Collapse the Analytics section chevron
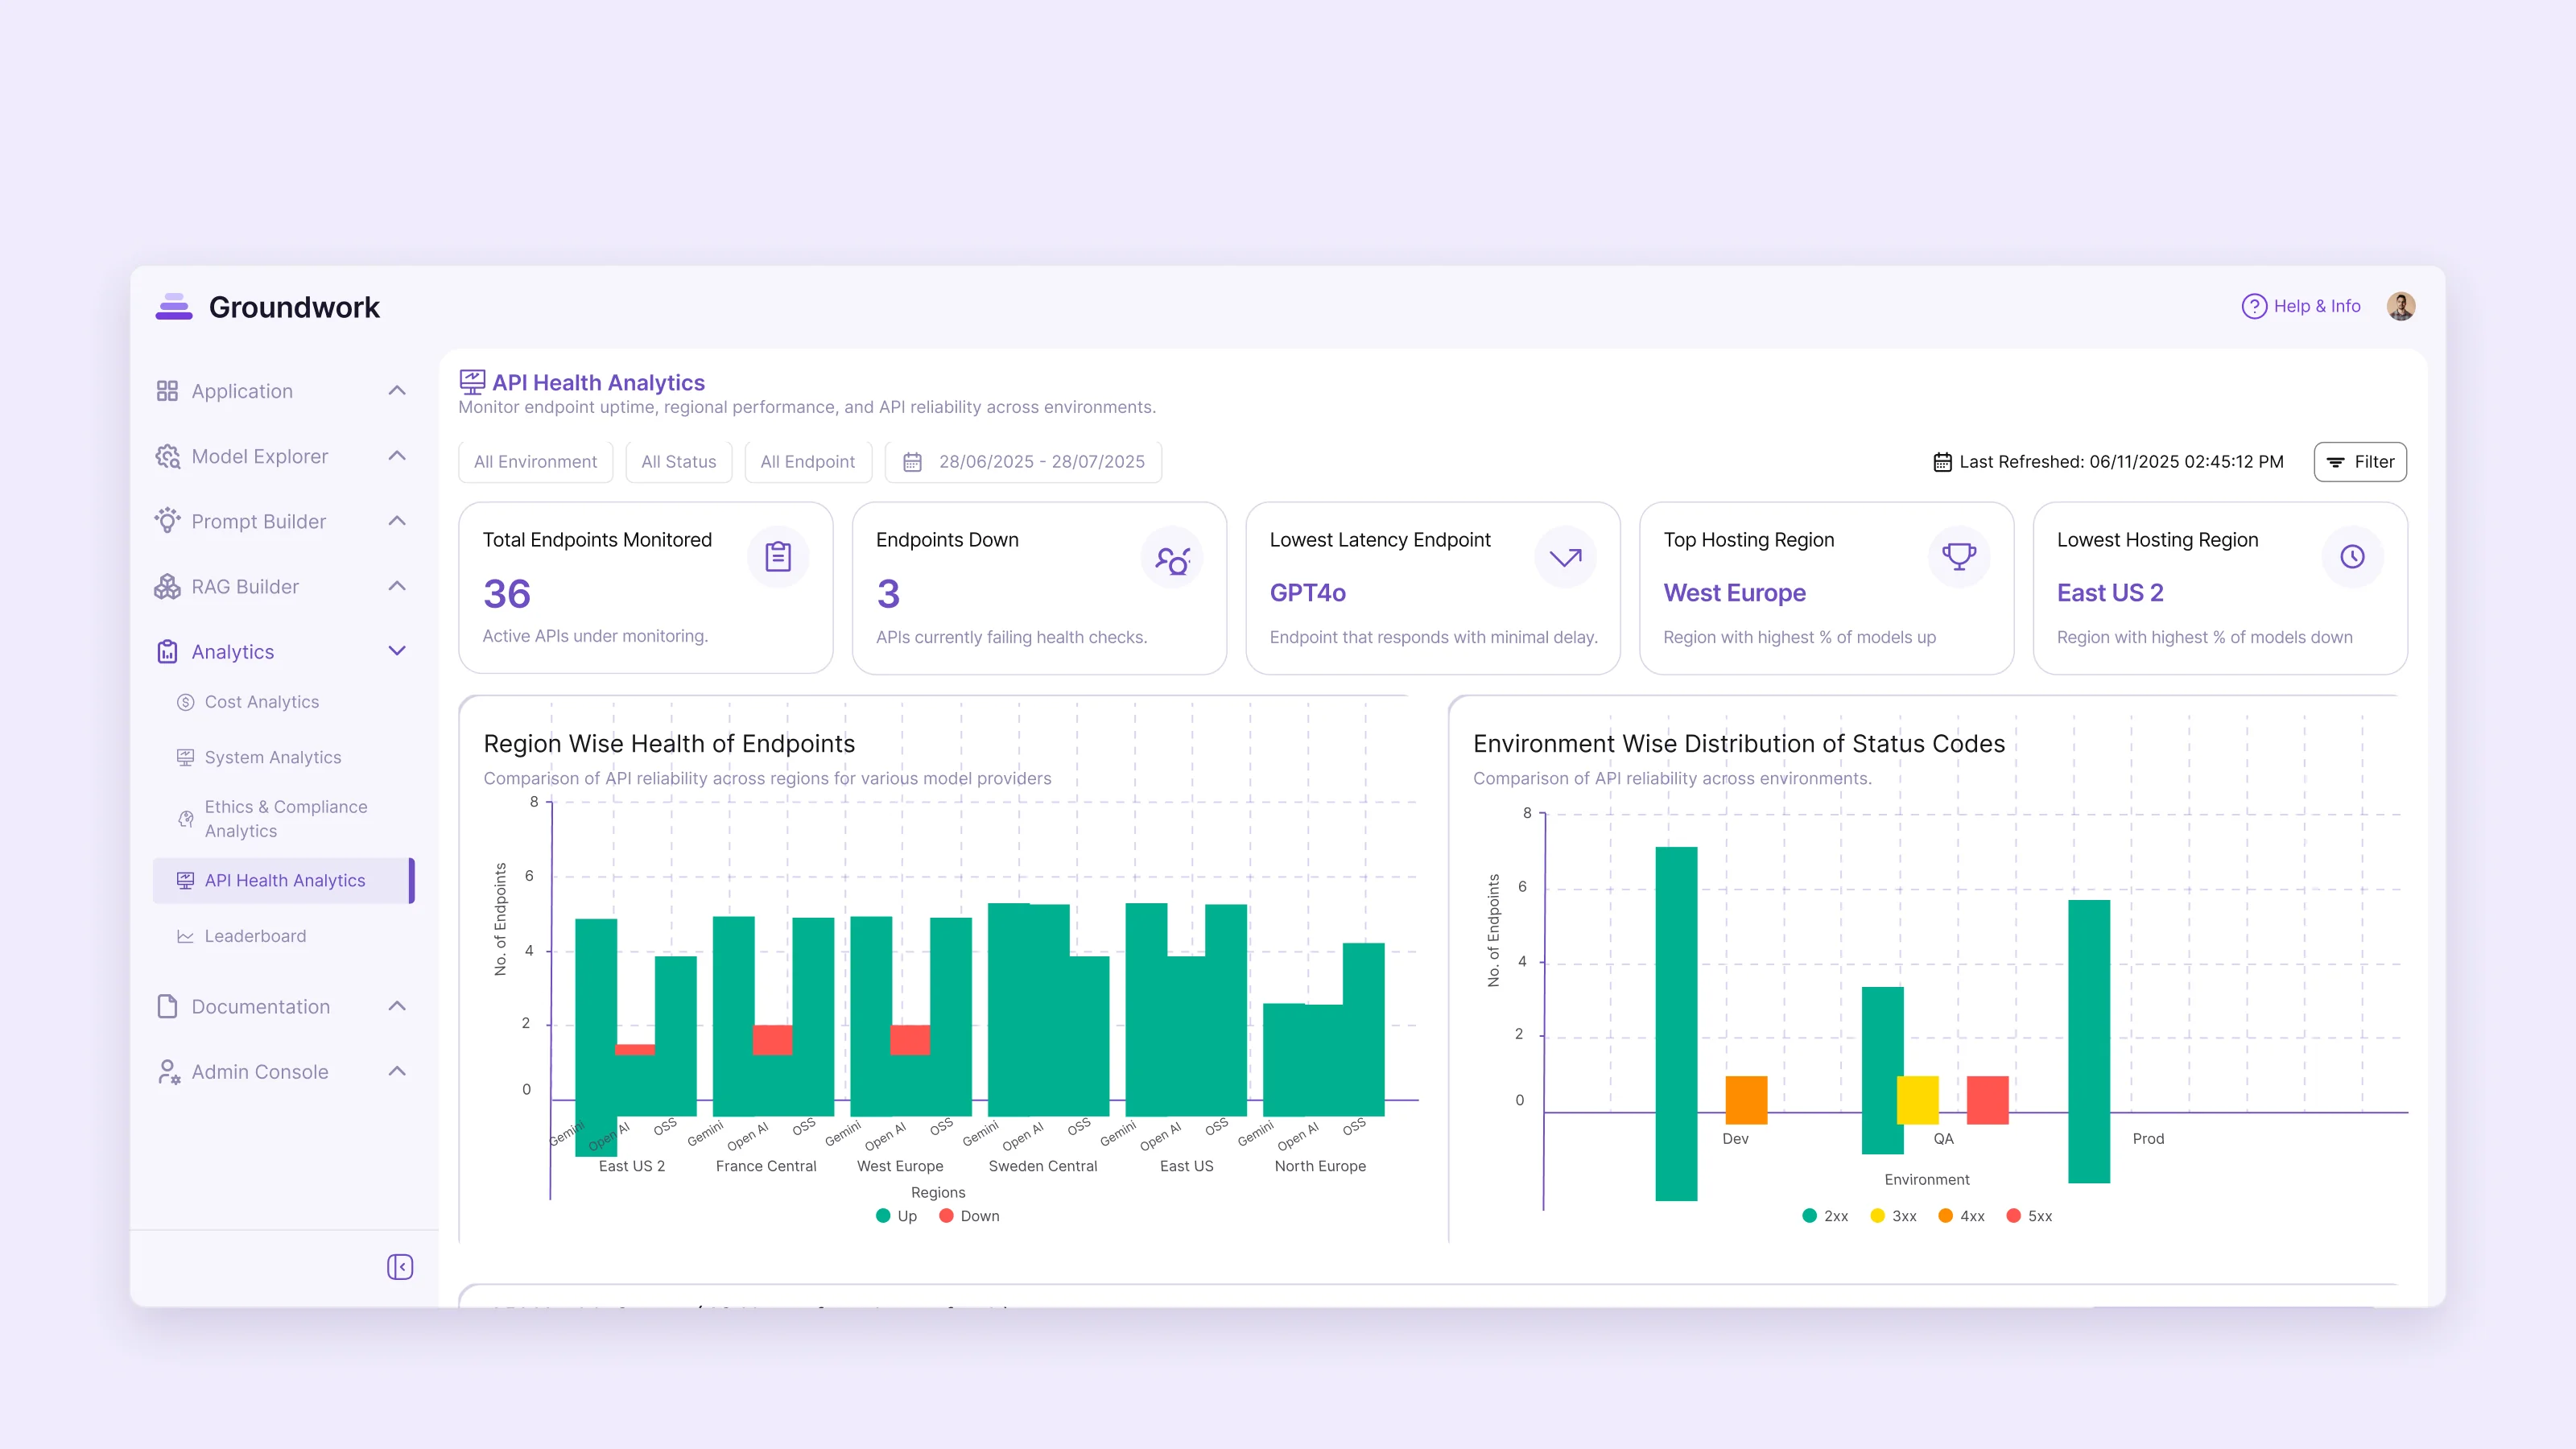This screenshot has width=2576, height=1449. coord(397,651)
